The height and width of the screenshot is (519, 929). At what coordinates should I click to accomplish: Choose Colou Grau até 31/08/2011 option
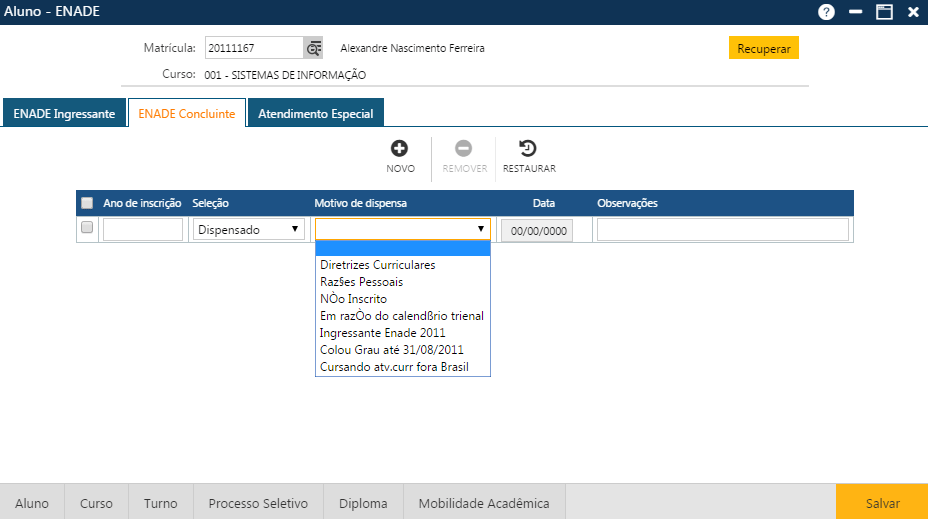(403, 350)
